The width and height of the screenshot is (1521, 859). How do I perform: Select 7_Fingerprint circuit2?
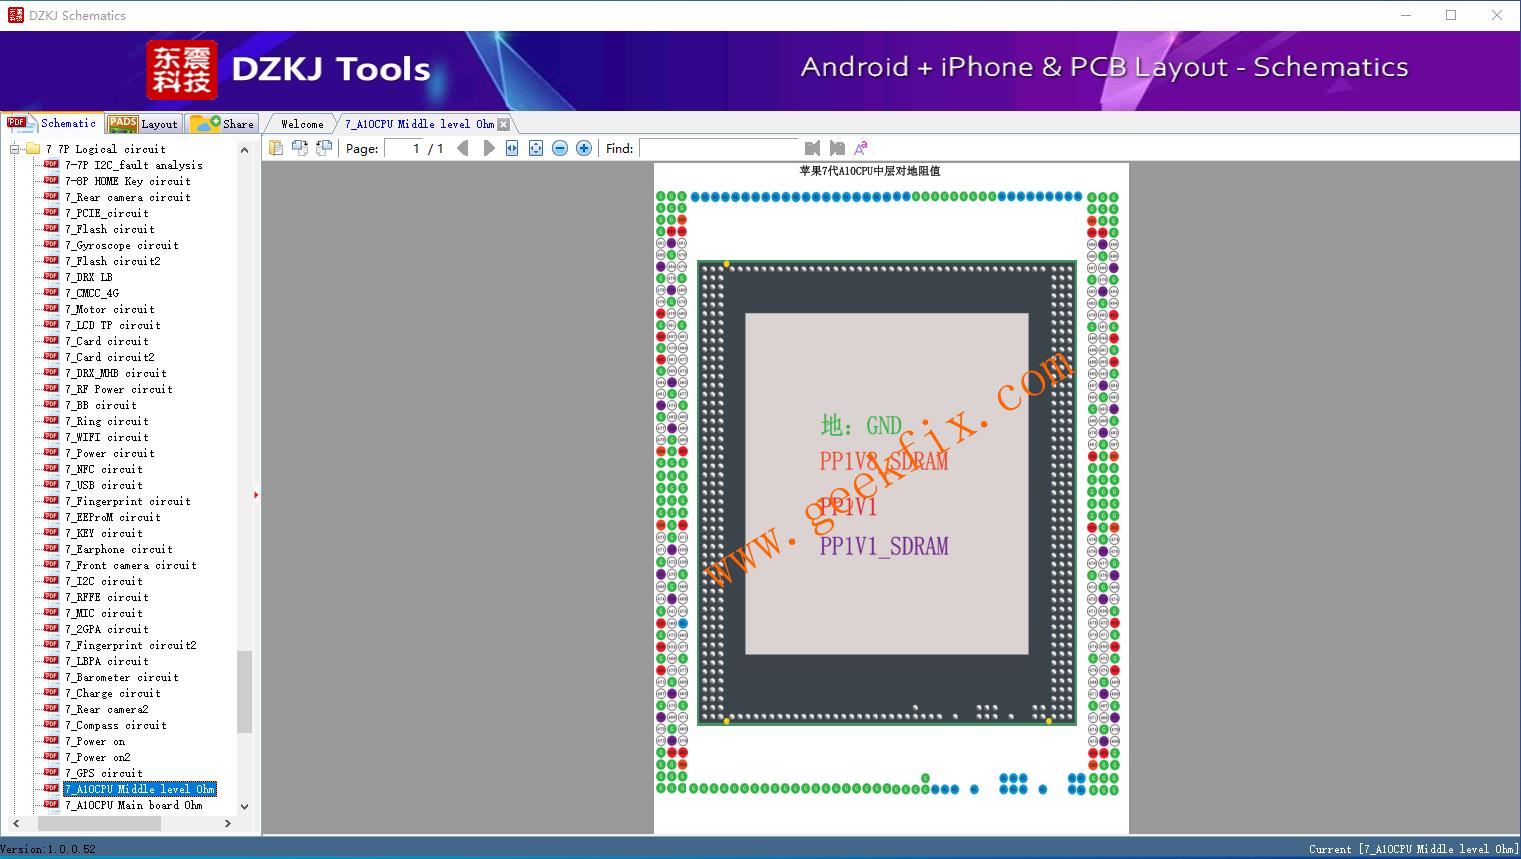pos(131,645)
